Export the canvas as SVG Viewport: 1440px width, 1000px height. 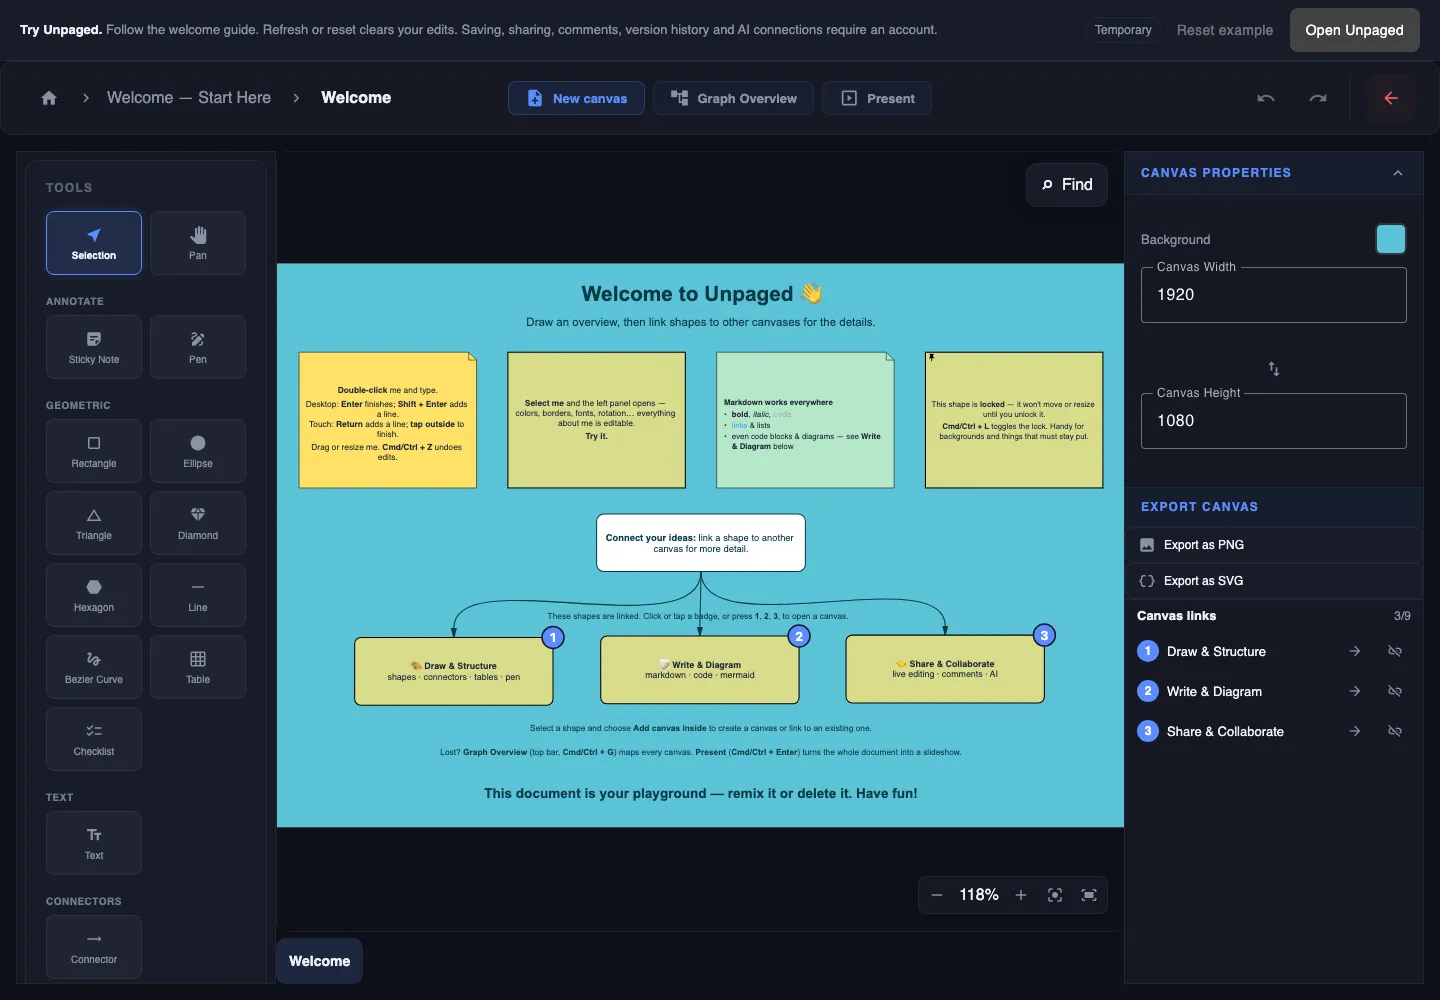pos(1274,581)
